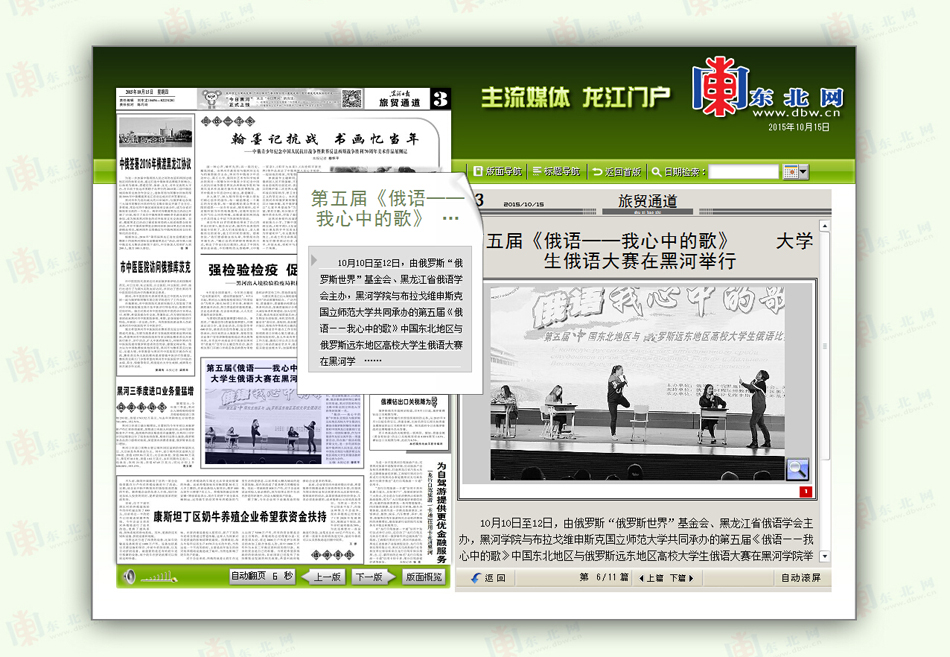Click 返回首版 to return to front page
The width and height of the screenshot is (950, 657).
[617, 172]
